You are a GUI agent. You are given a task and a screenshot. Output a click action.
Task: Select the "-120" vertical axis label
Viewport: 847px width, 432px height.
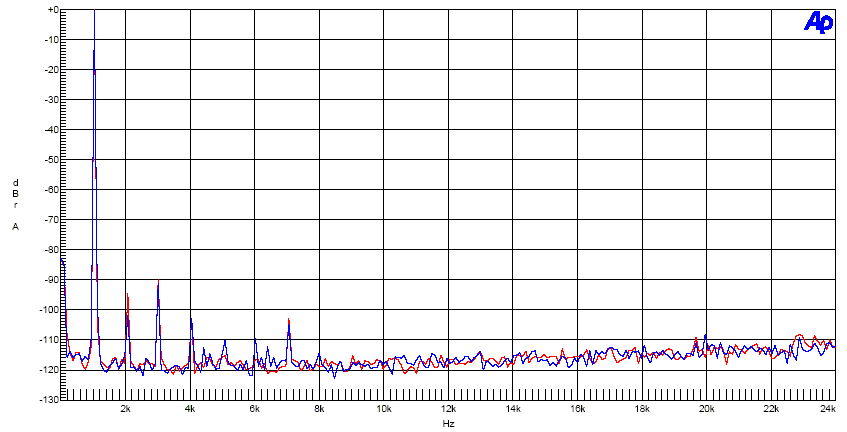(51, 370)
